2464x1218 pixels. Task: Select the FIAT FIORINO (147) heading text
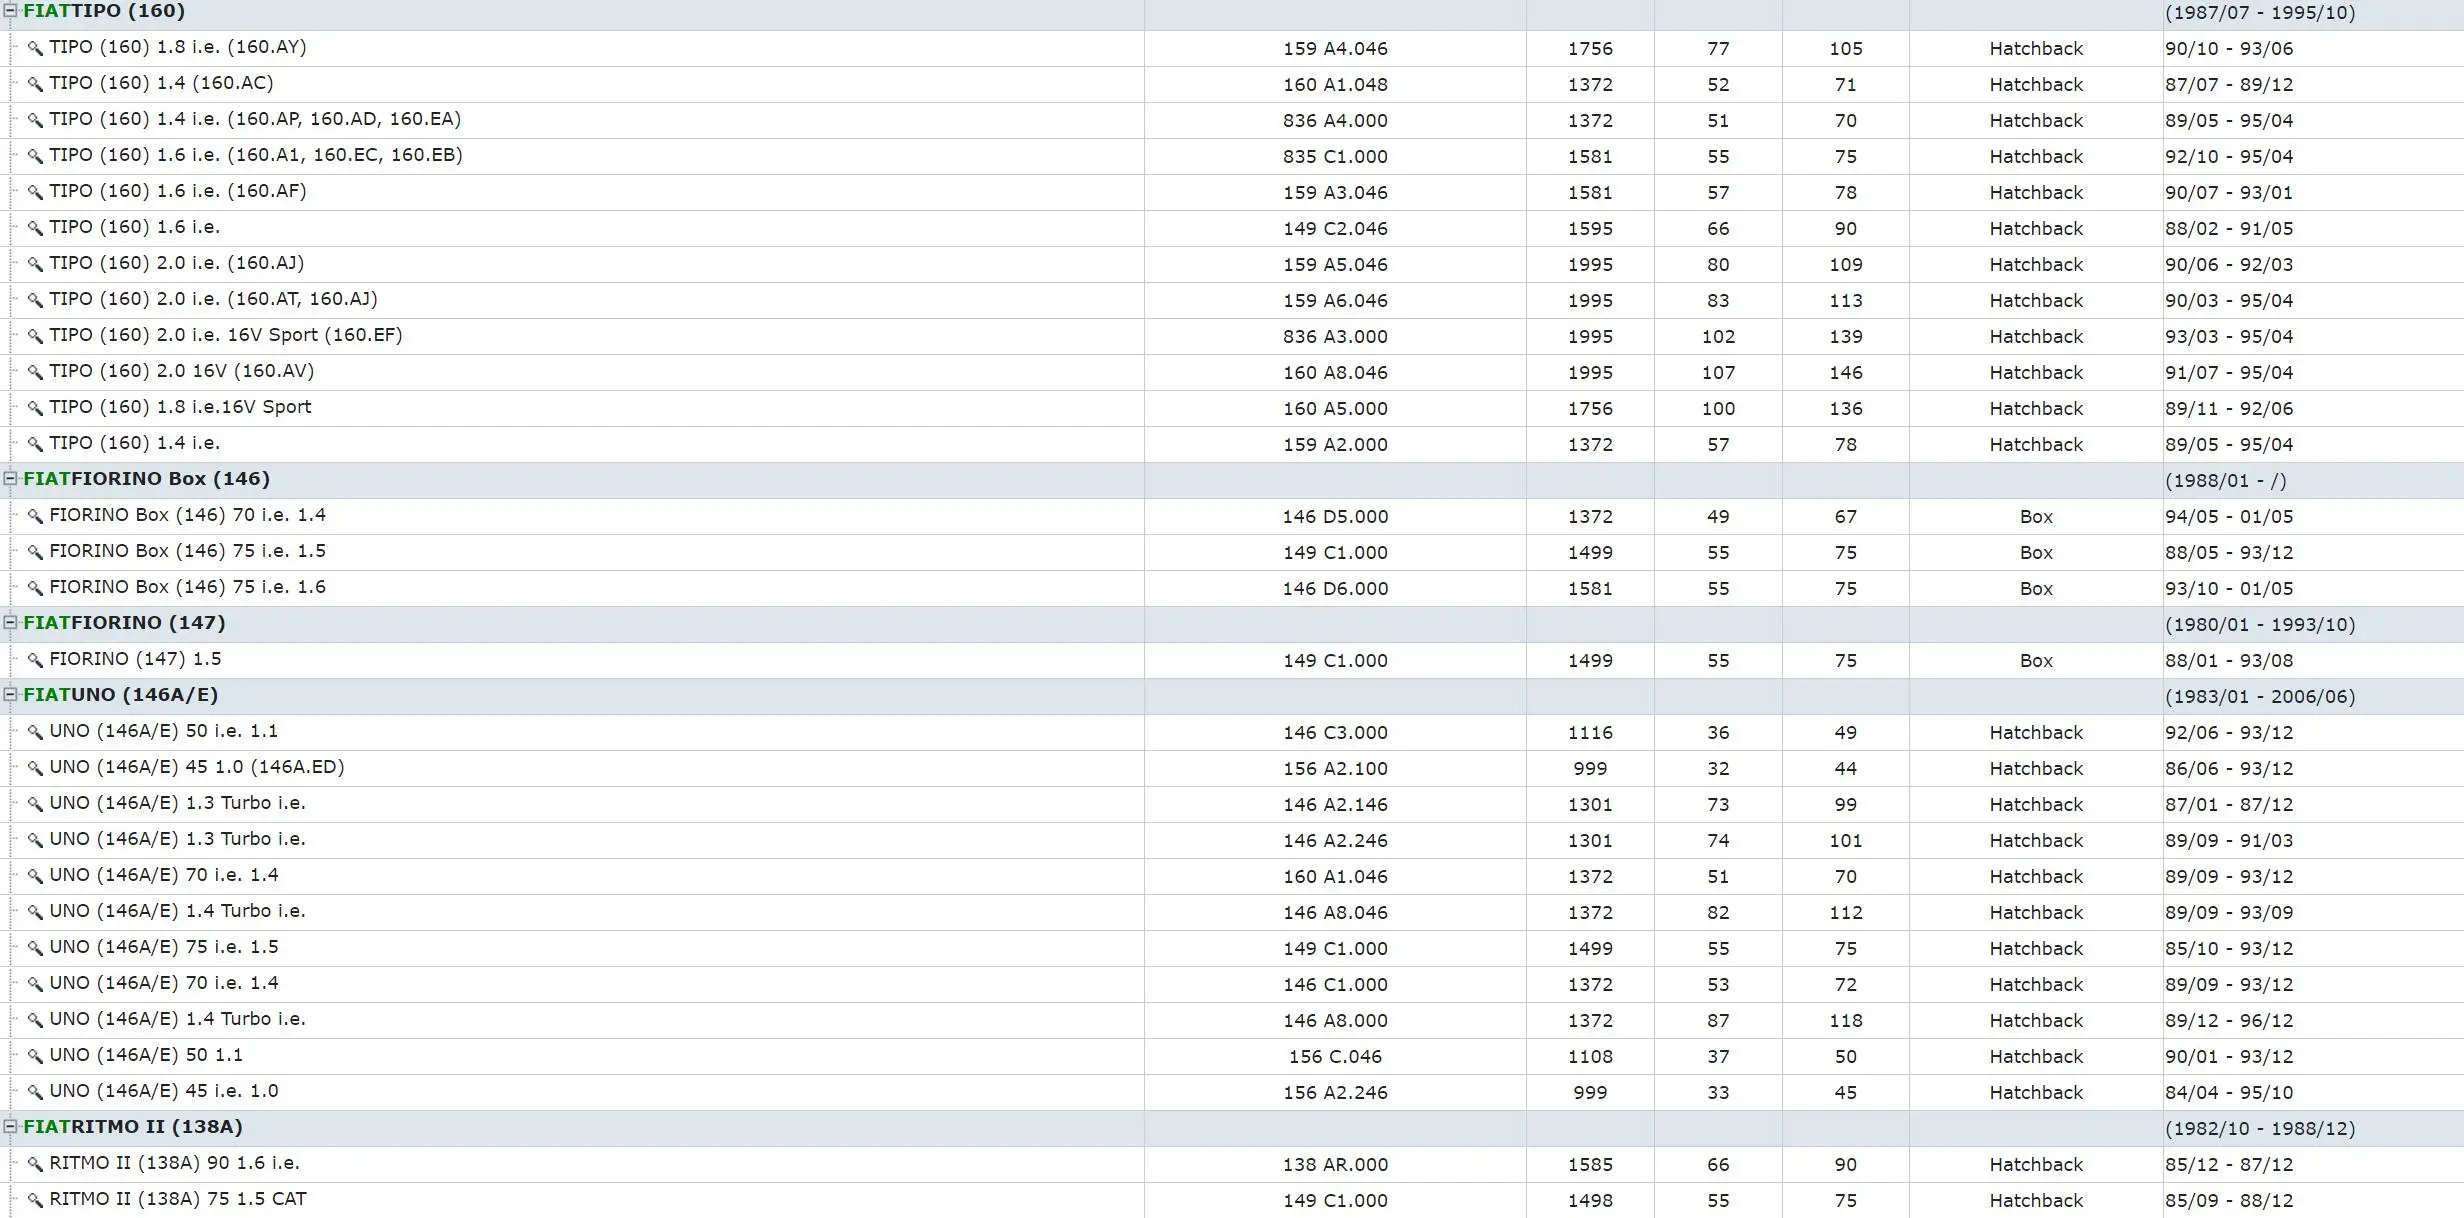pyautogui.click(x=125, y=623)
